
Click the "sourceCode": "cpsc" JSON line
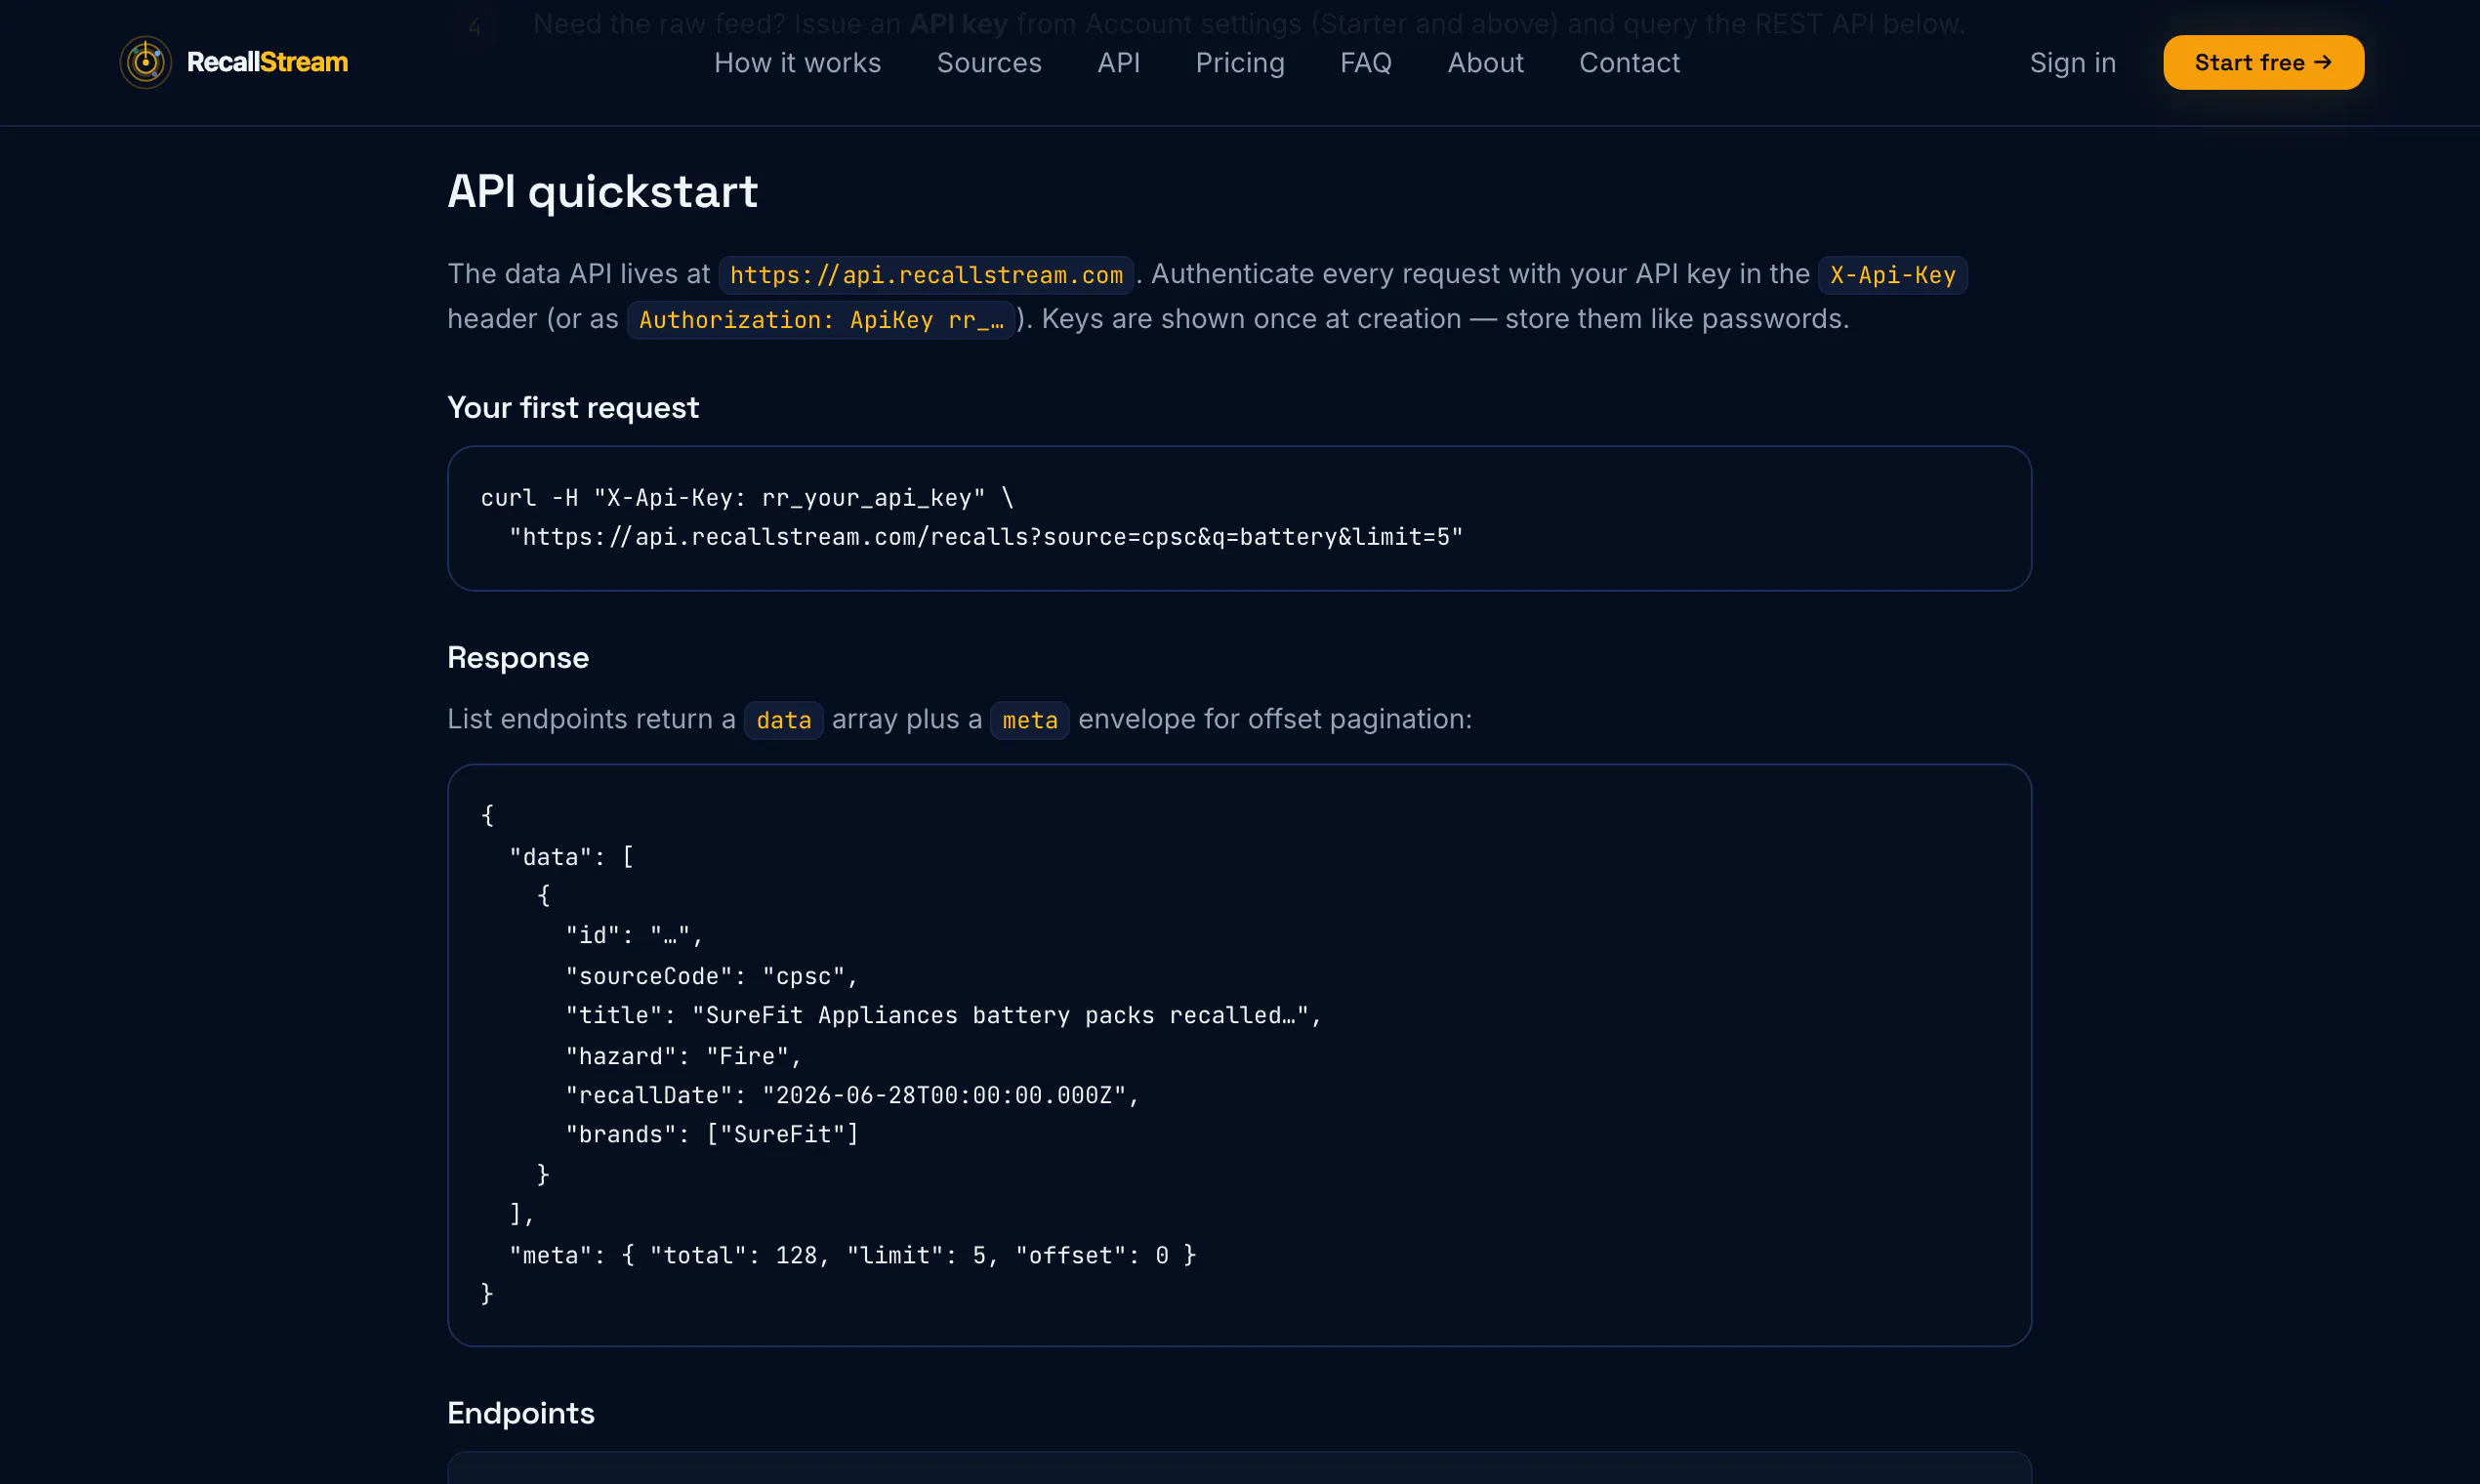712,976
